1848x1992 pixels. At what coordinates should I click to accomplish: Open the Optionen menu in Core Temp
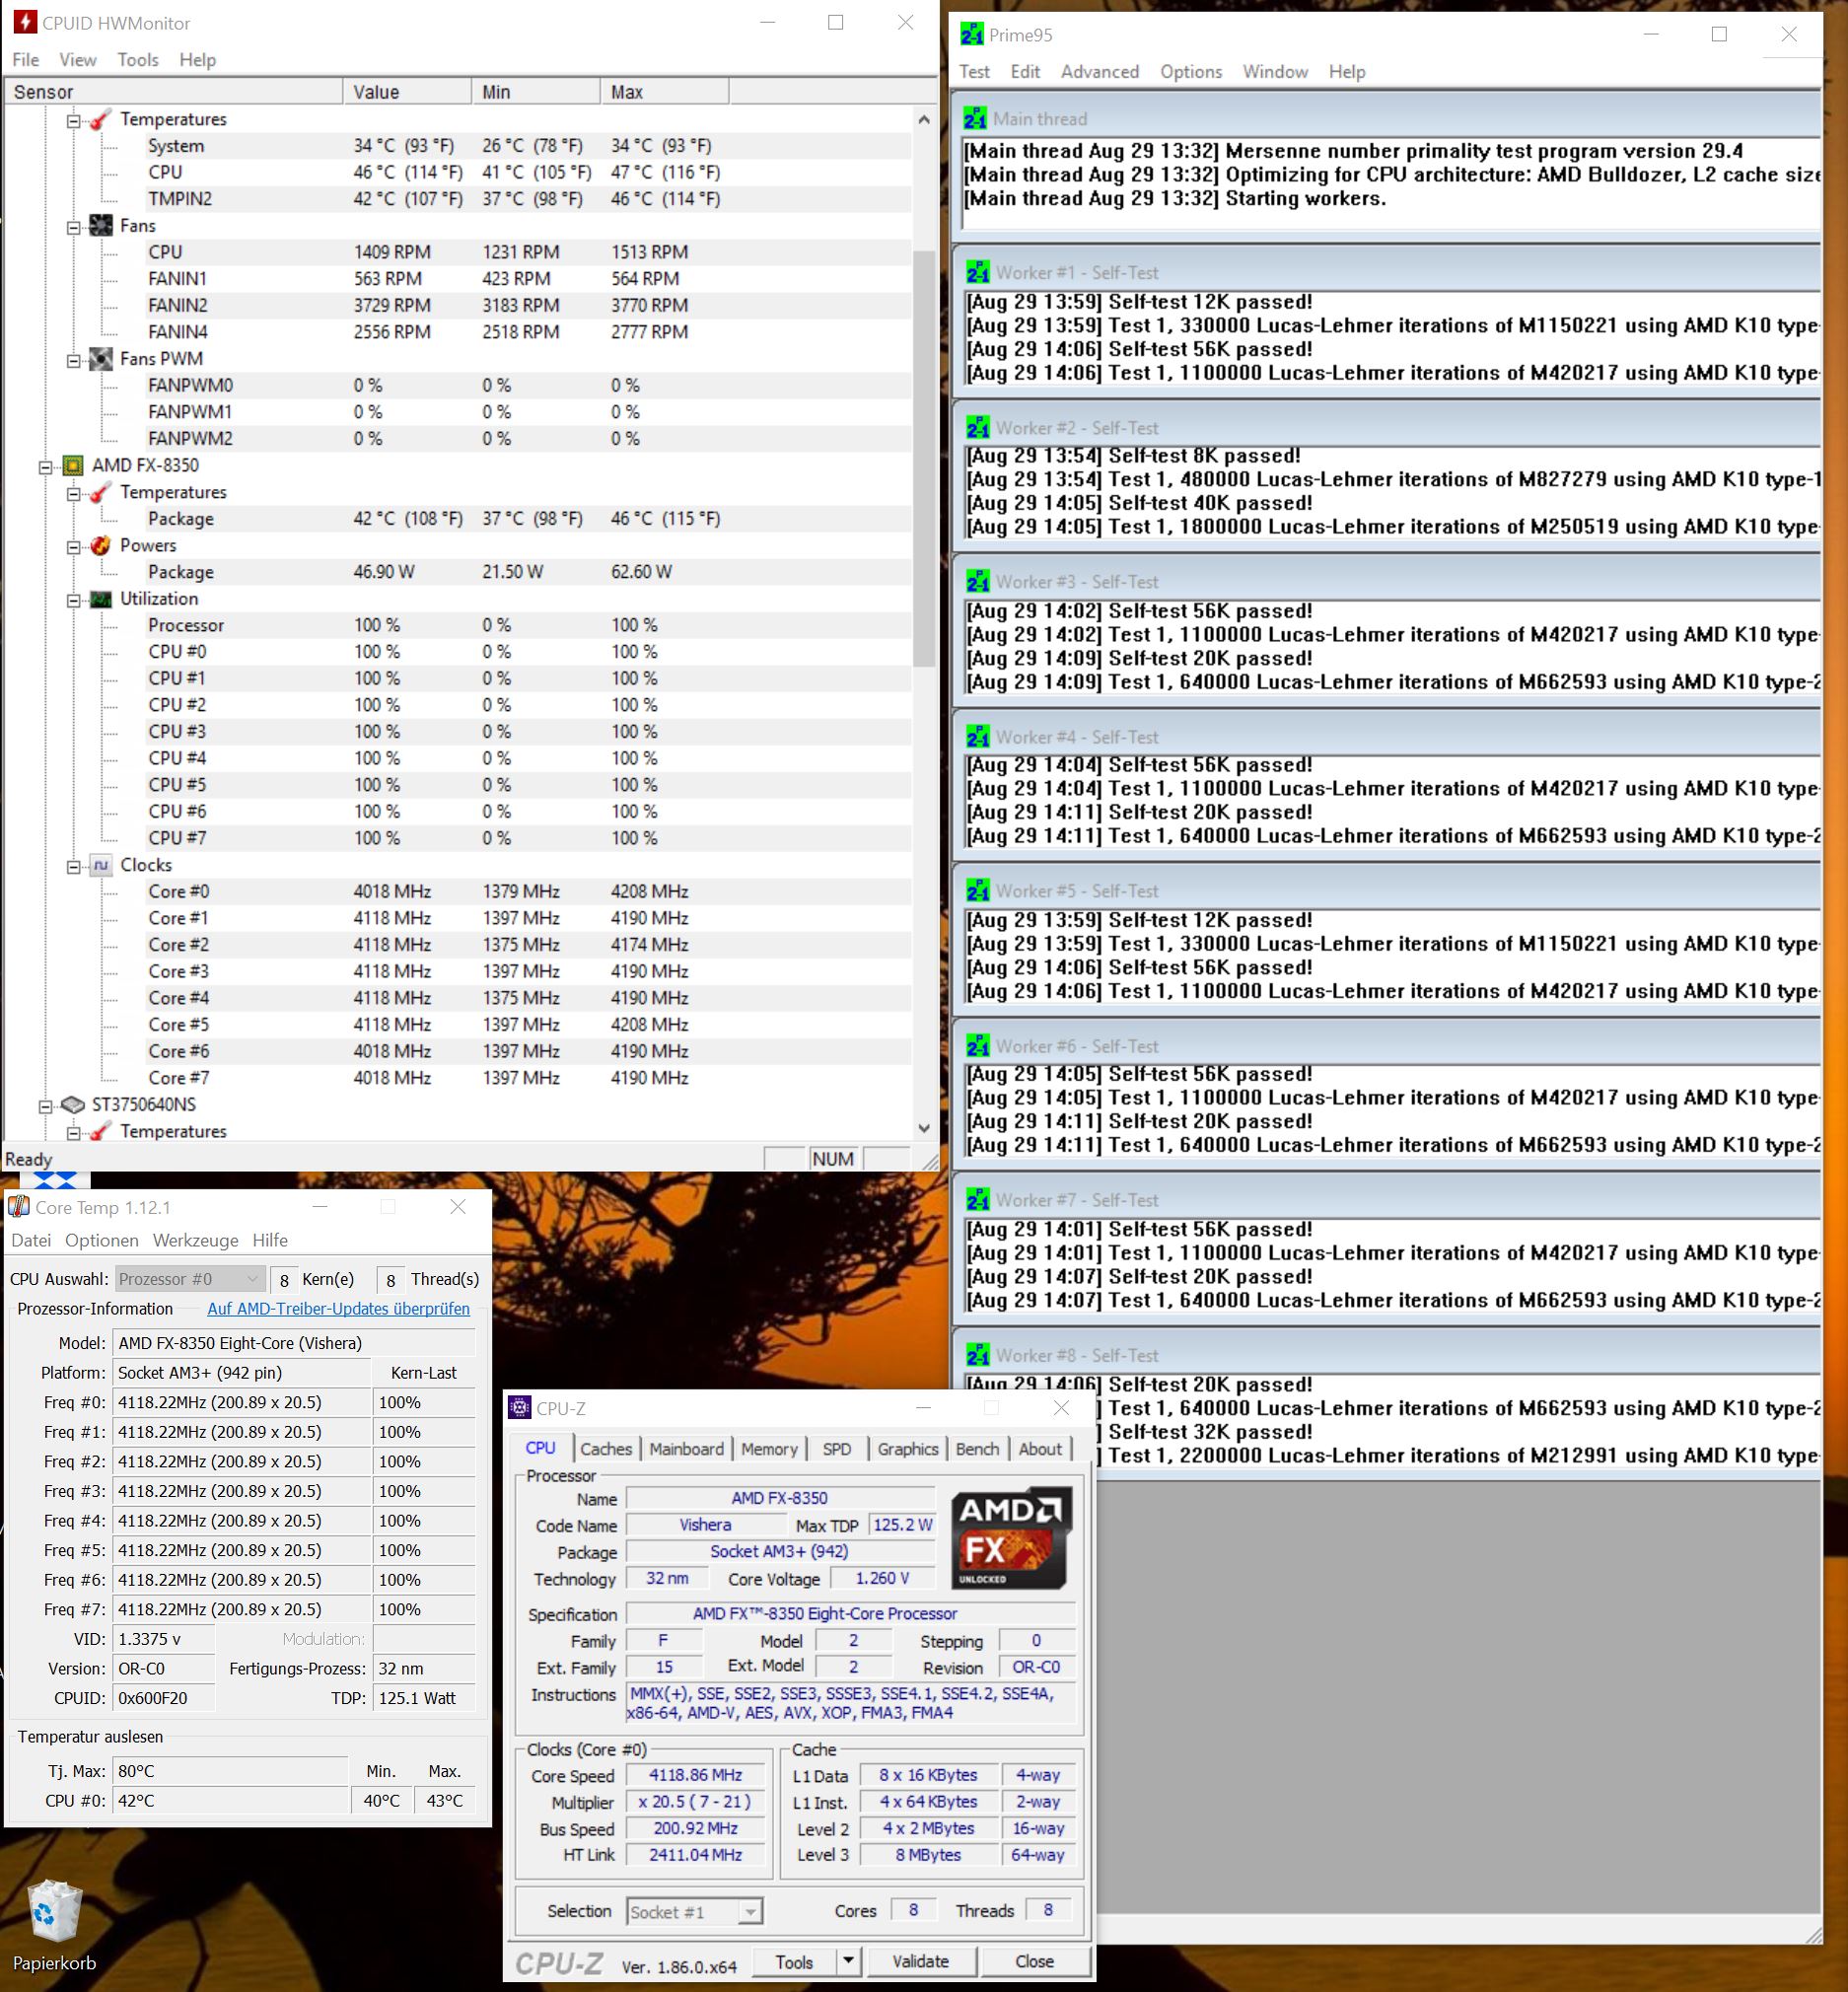pyautogui.click(x=102, y=1240)
